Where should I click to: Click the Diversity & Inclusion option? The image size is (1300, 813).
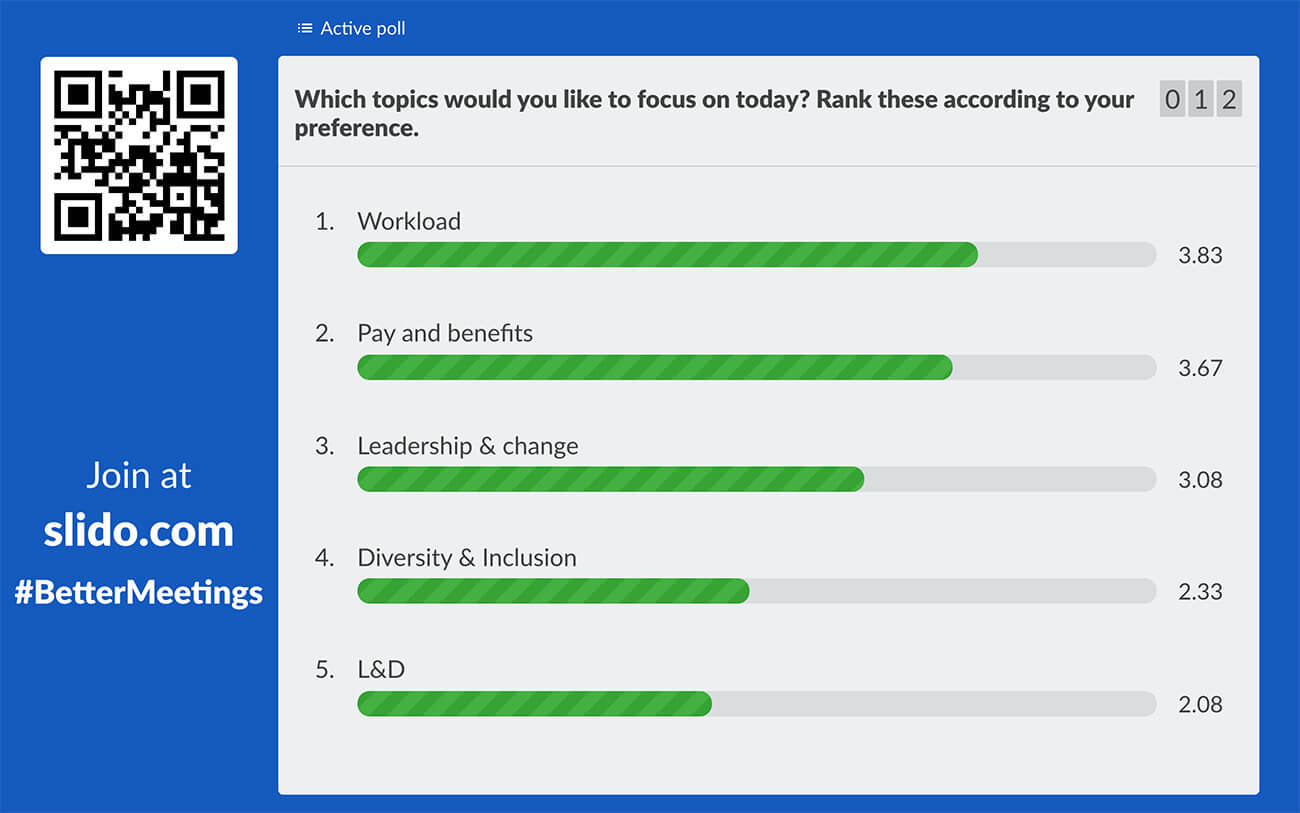coord(466,557)
